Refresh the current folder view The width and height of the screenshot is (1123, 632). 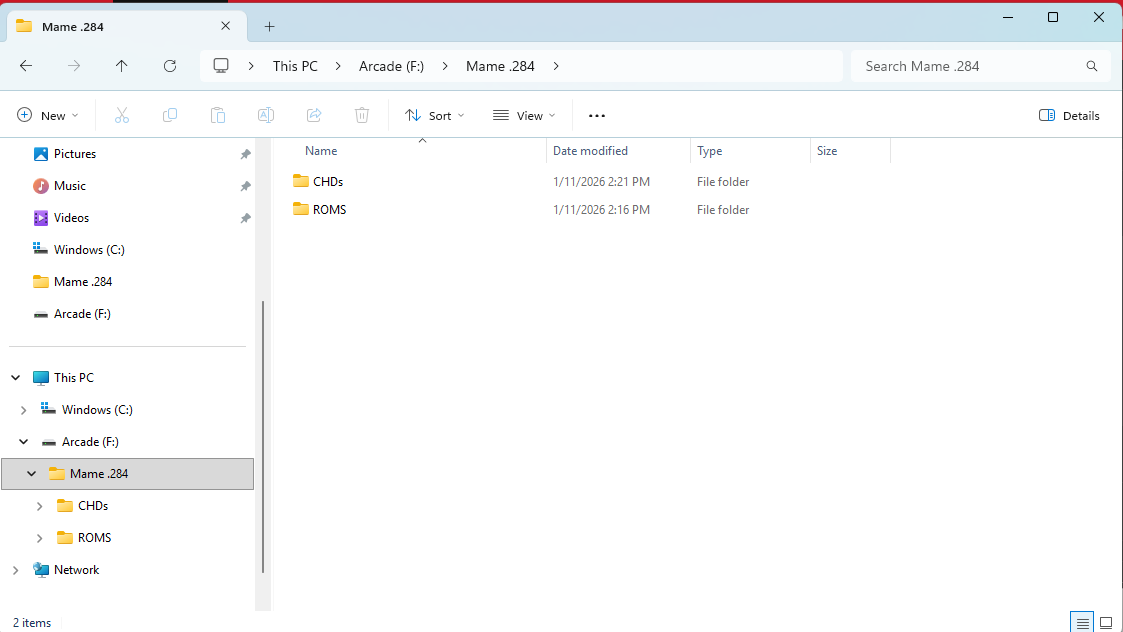pos(170,66)
